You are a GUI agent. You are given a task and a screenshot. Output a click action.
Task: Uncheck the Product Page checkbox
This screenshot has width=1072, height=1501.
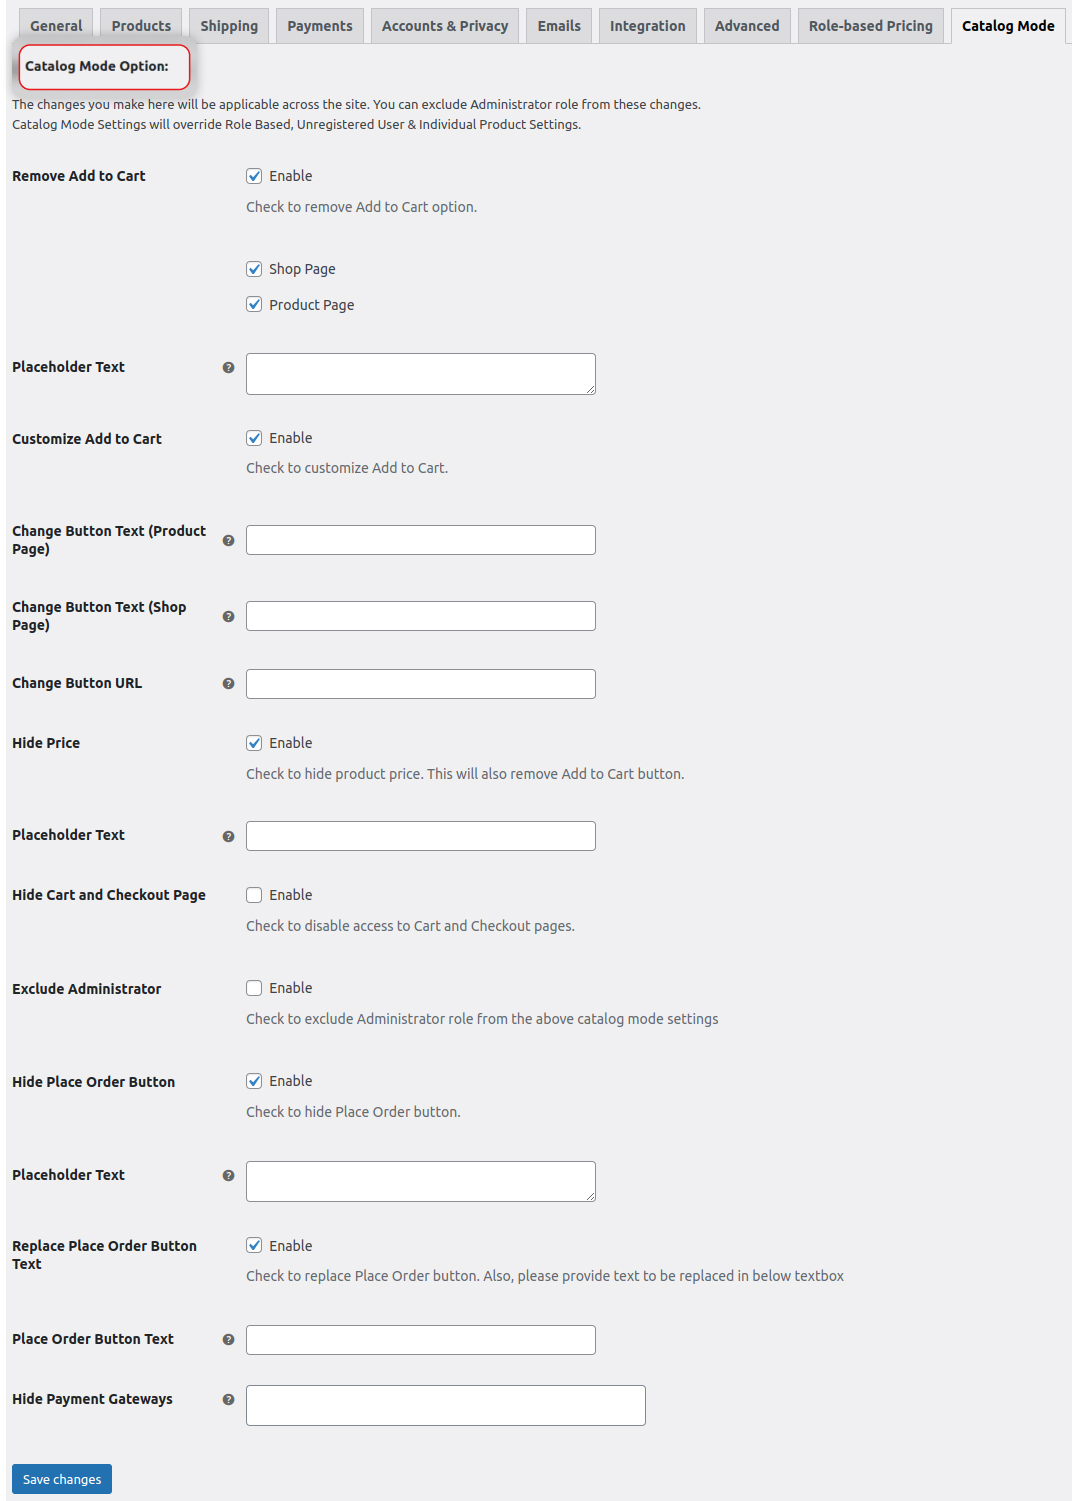pyautogui.click(x=254, y=304)
